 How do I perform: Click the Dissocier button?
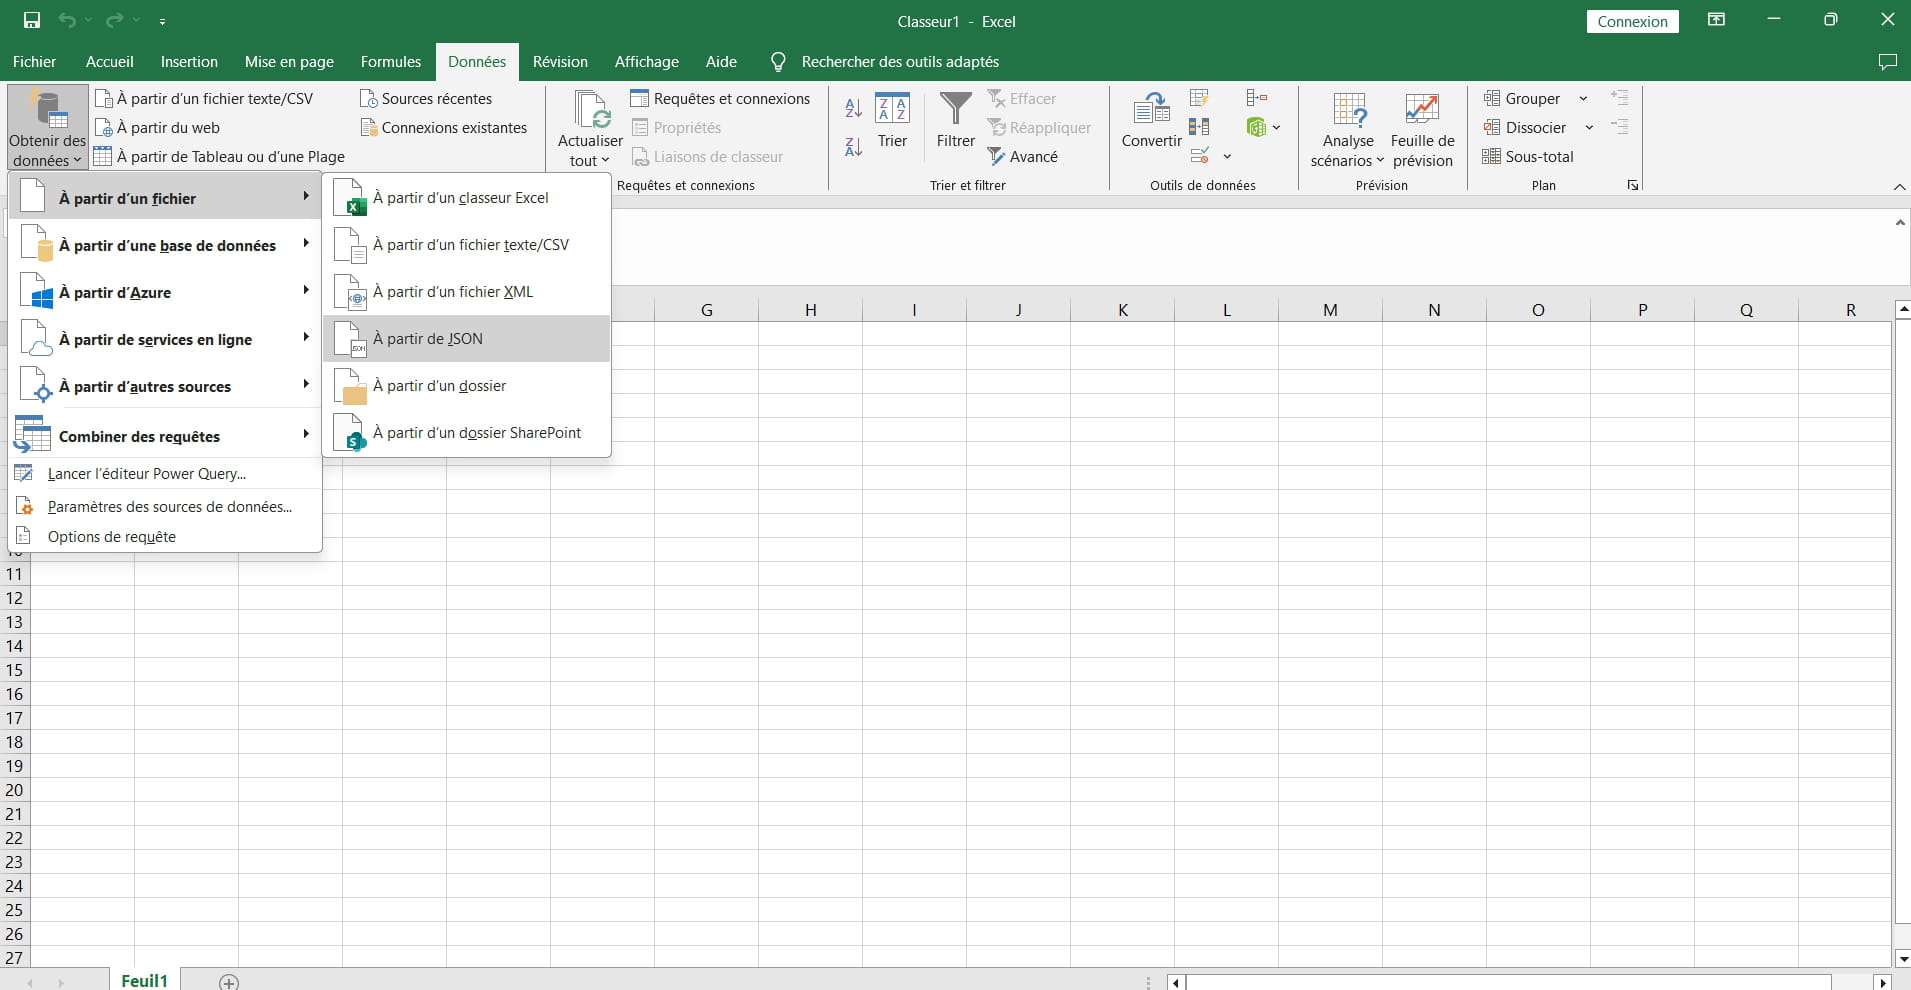pos(1524,128)
